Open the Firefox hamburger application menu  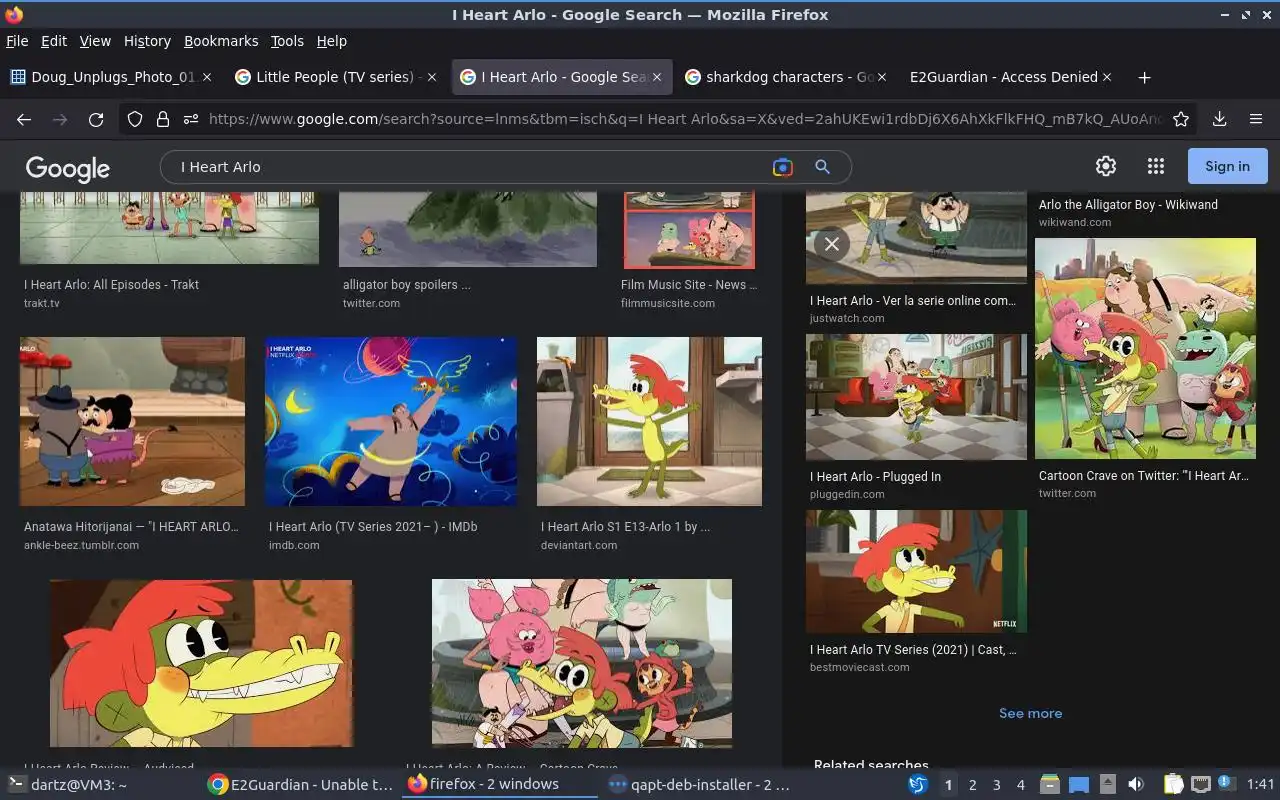coord(1256,119)
